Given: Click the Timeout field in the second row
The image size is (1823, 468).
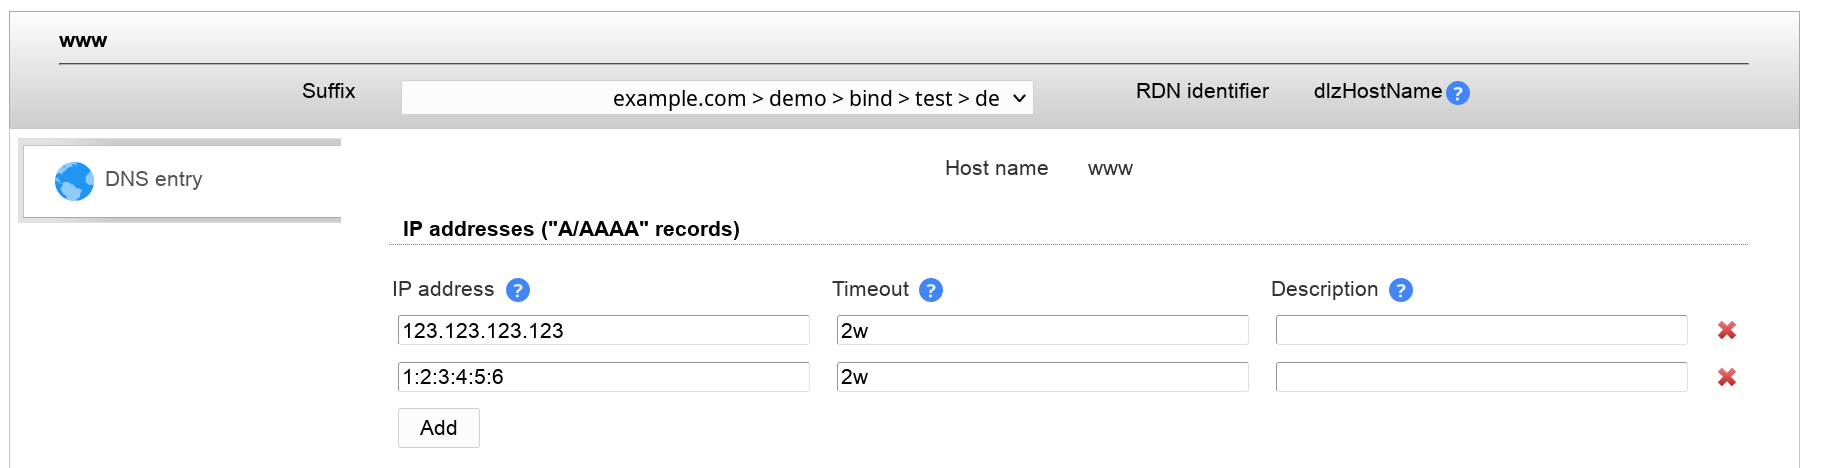Looking at the screenshot, I should (x=1042, y=377).
